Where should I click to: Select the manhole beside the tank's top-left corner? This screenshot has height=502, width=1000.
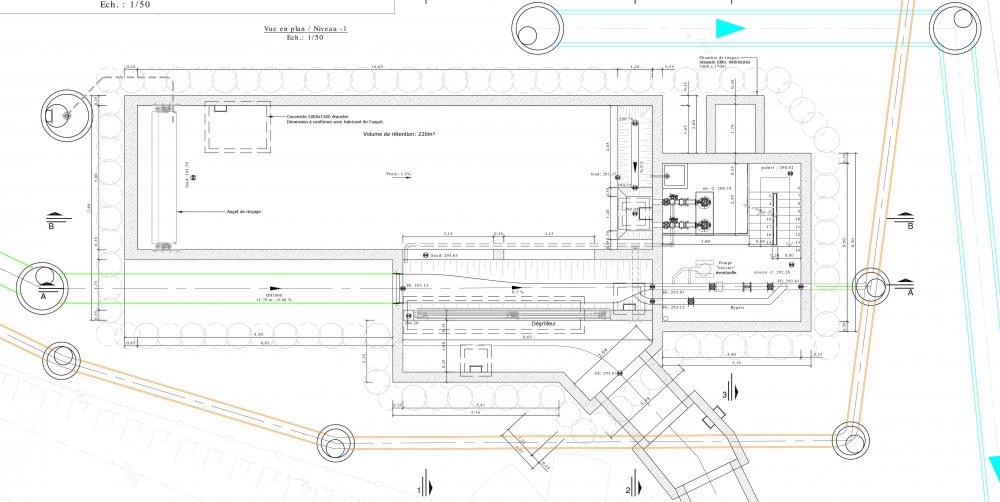click(65, 118)
